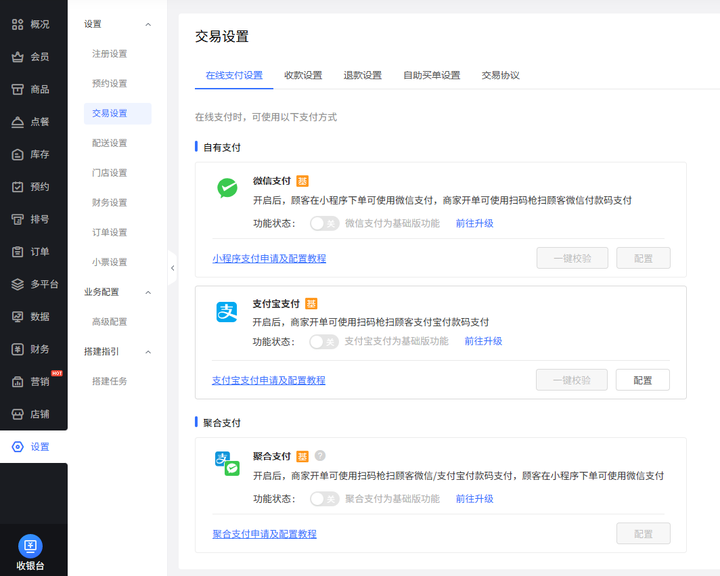The image size is (720, 576).
Task: Open 配送设置 in settings menu
Action: pos(109,143)
